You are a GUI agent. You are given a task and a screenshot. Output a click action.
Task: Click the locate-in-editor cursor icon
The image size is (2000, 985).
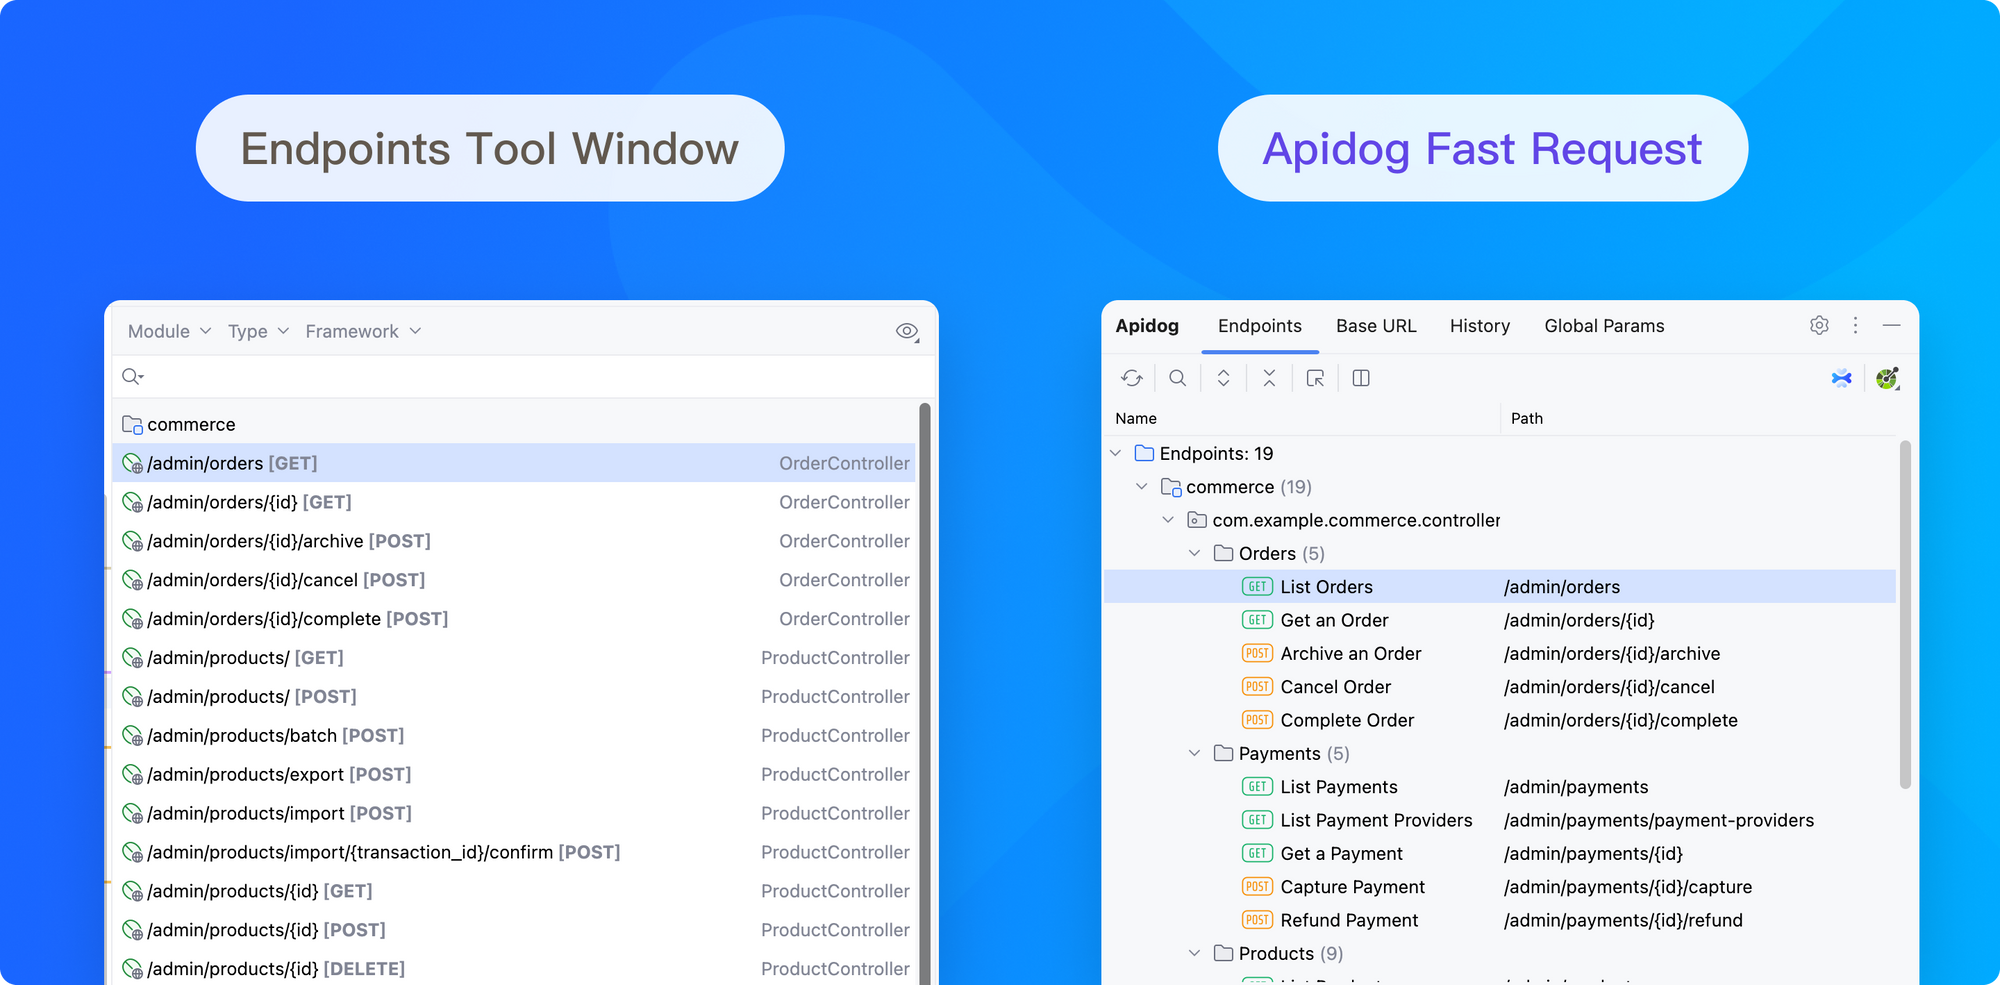point(1315,378)
